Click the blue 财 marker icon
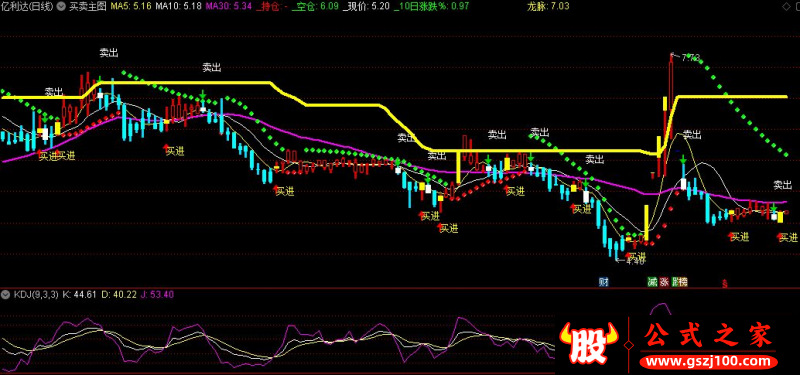Viewport: 800px width, 375px height. tap(604, 282)
